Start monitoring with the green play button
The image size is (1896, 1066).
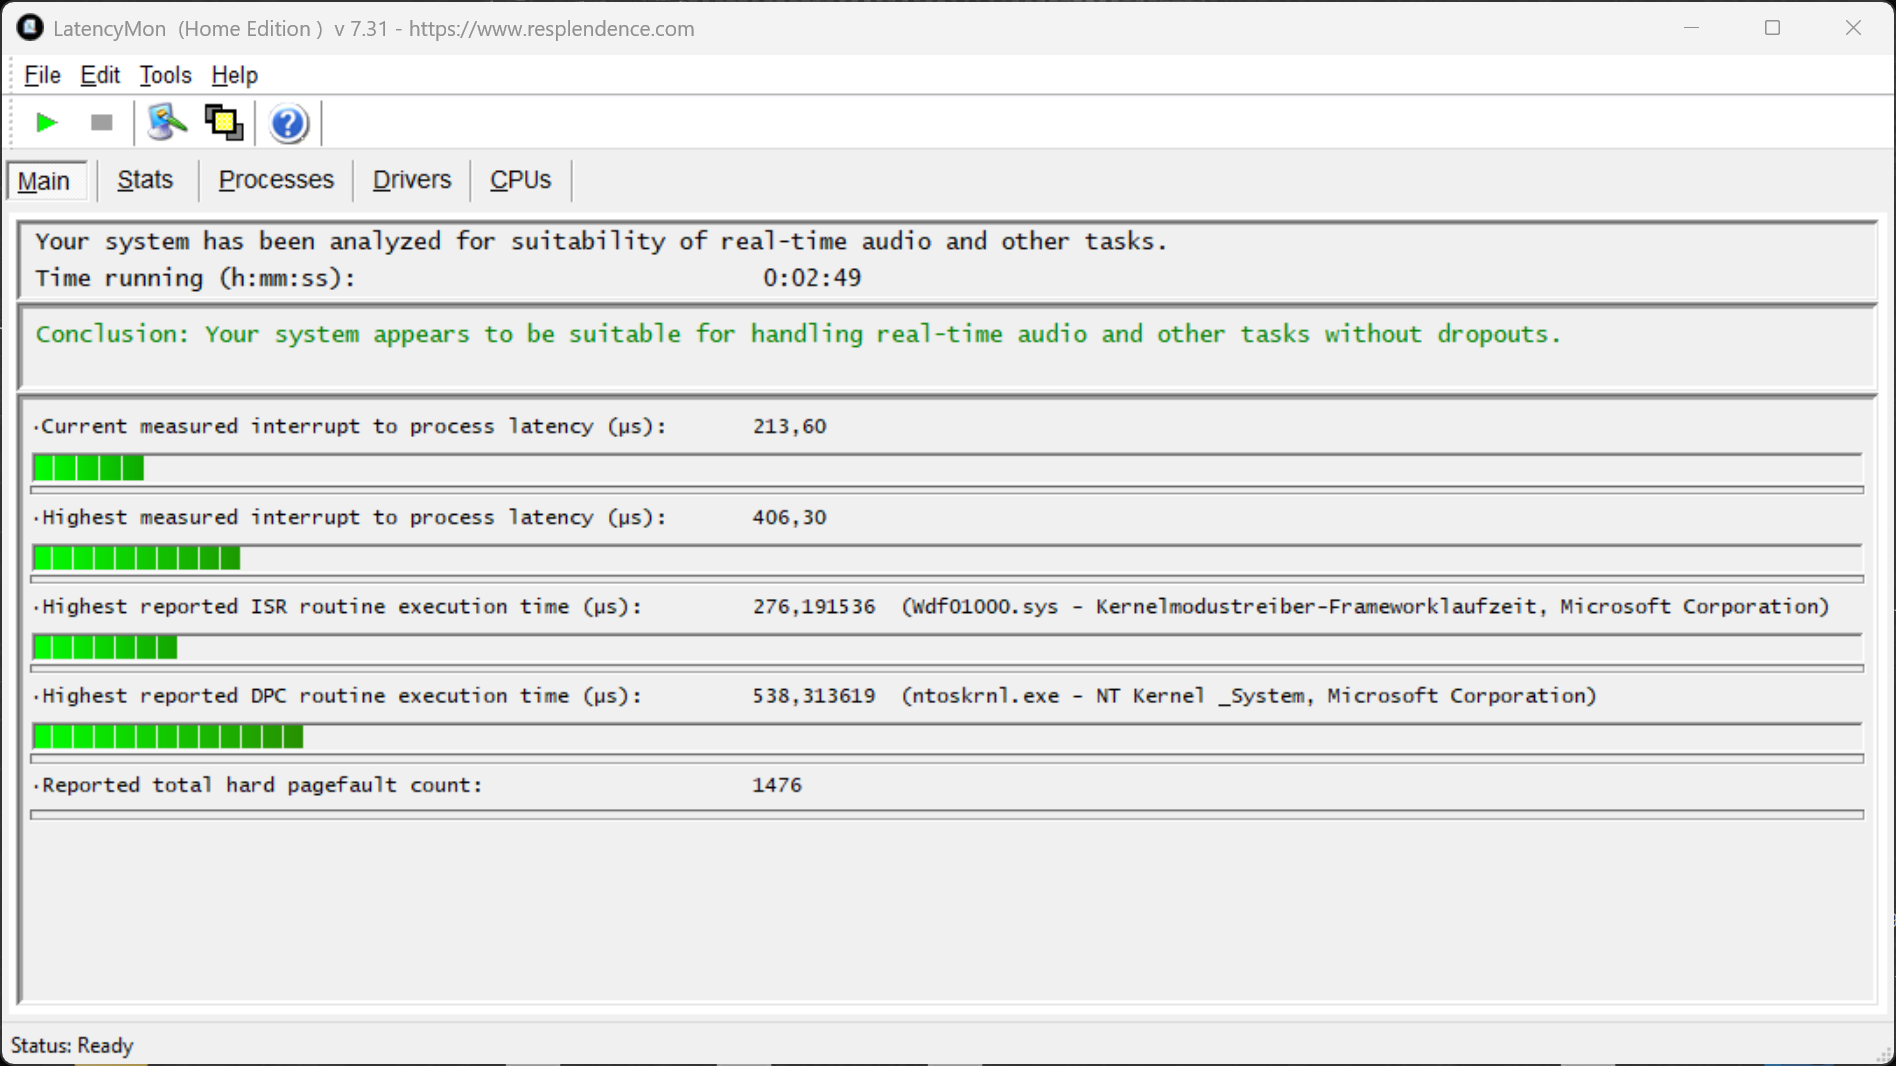(x=46, y=123)
